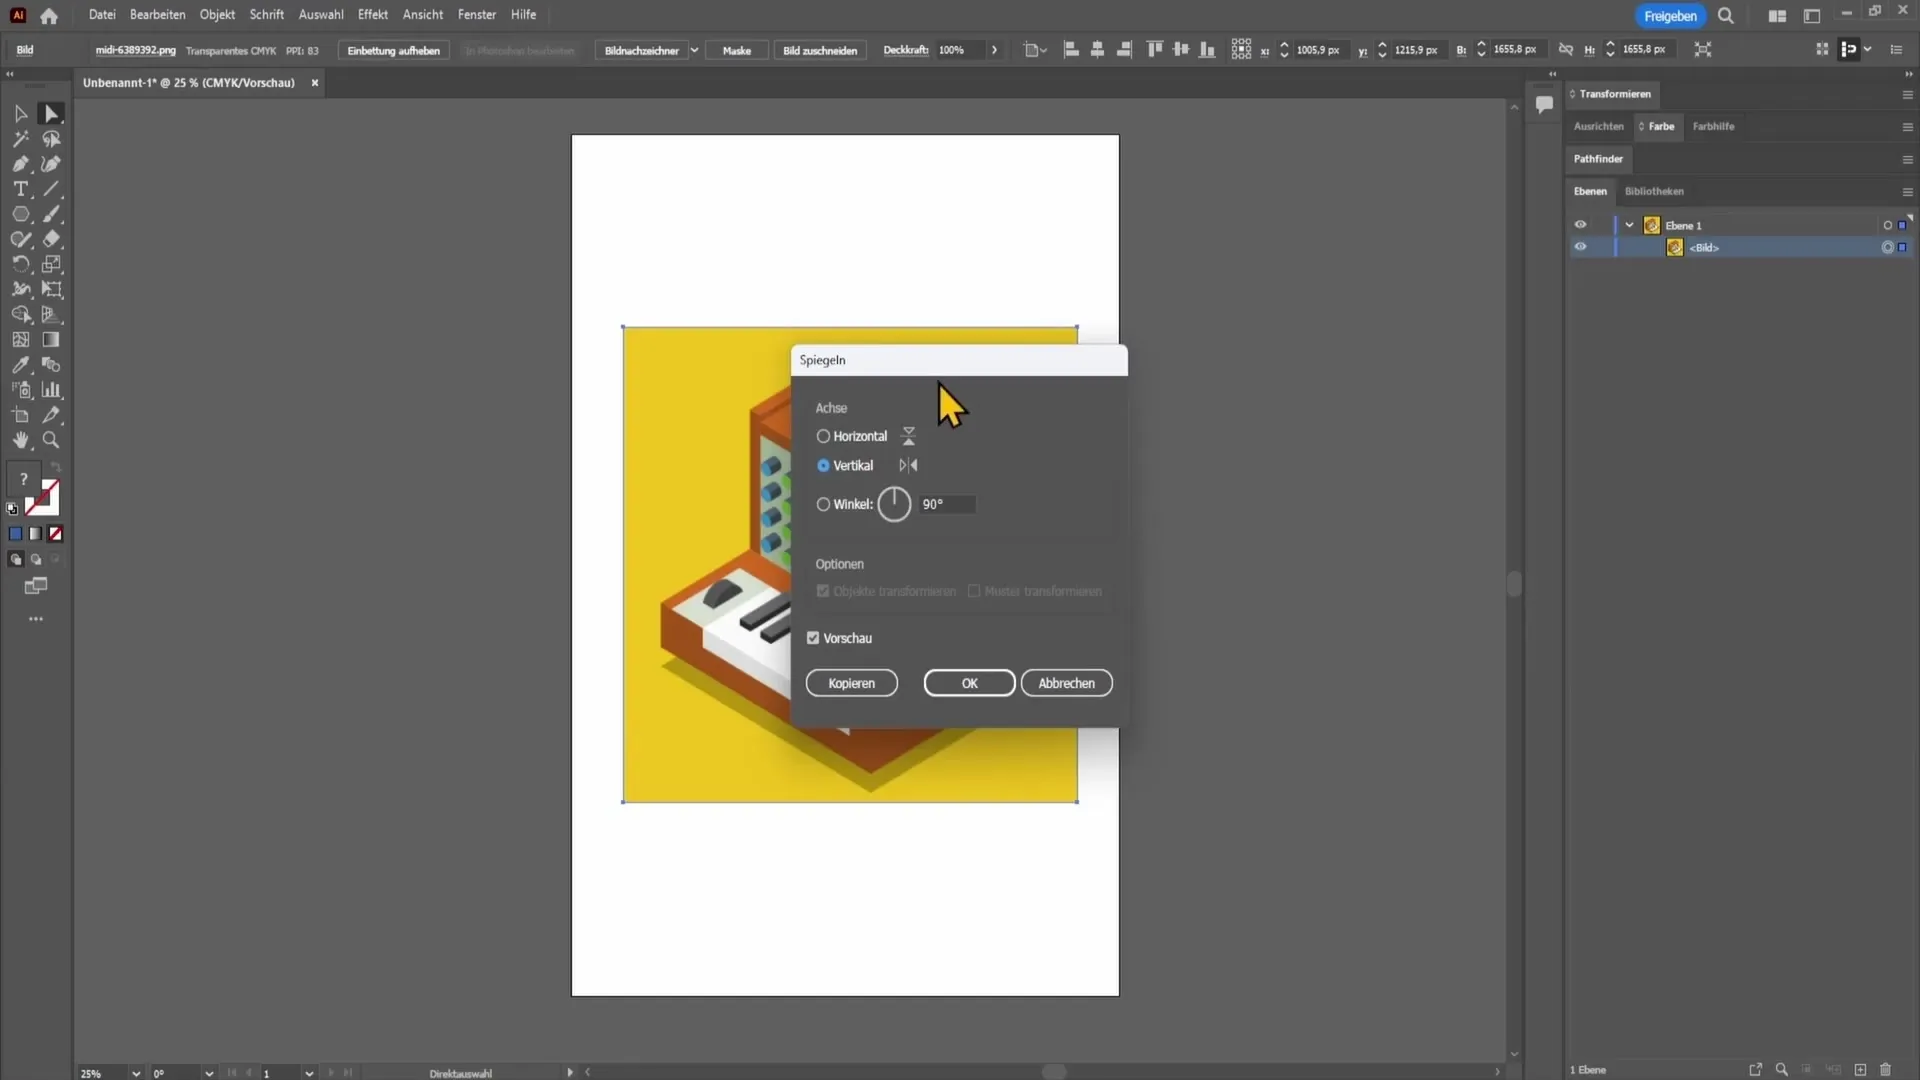Click the Bild zuschneiden button
1920x1080 pixels.
[x=820, y=50]
